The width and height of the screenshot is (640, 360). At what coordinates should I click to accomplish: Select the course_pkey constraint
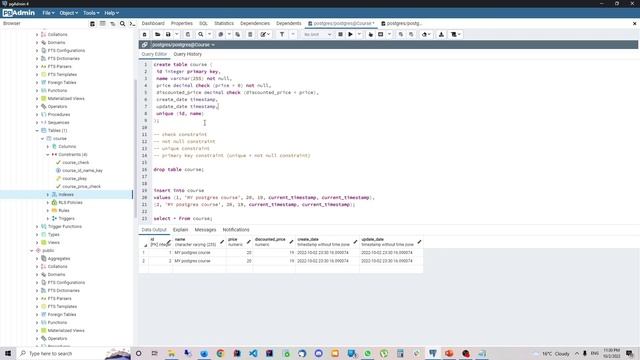pos(74,179)
